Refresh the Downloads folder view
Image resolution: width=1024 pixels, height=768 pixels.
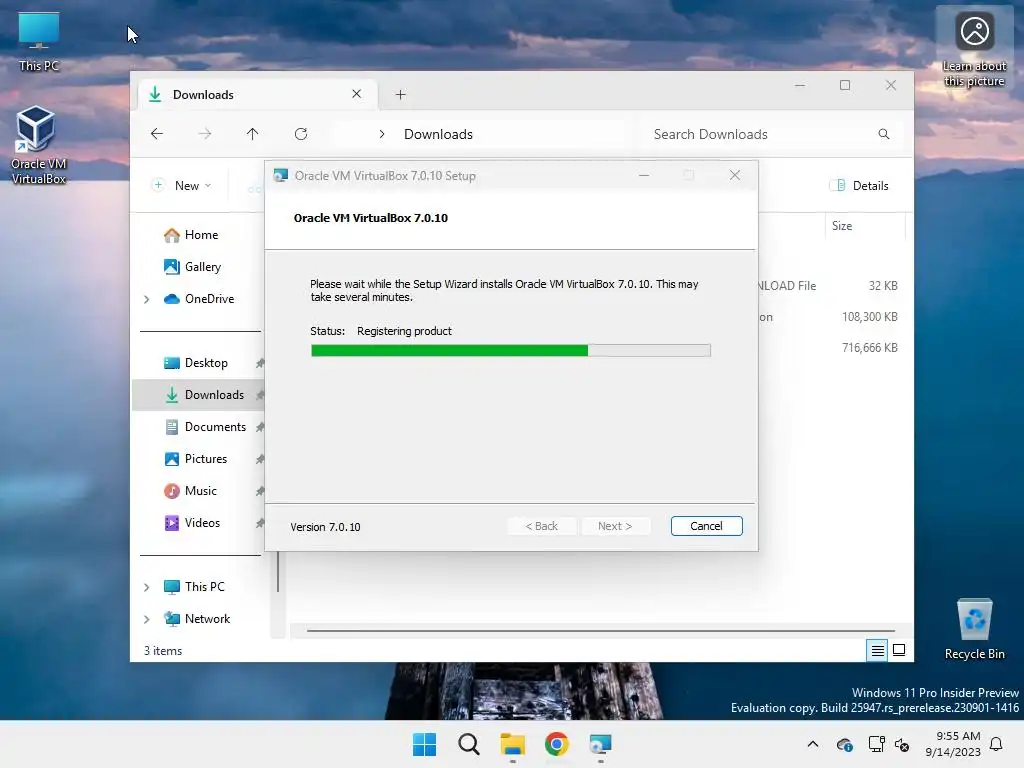tap(301, 134)
